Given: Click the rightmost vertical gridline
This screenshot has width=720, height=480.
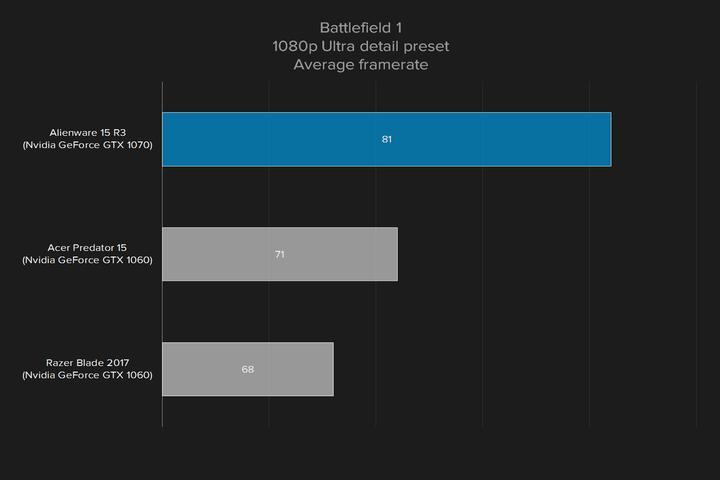Looking at the screenshot, I should click(697, 300).
